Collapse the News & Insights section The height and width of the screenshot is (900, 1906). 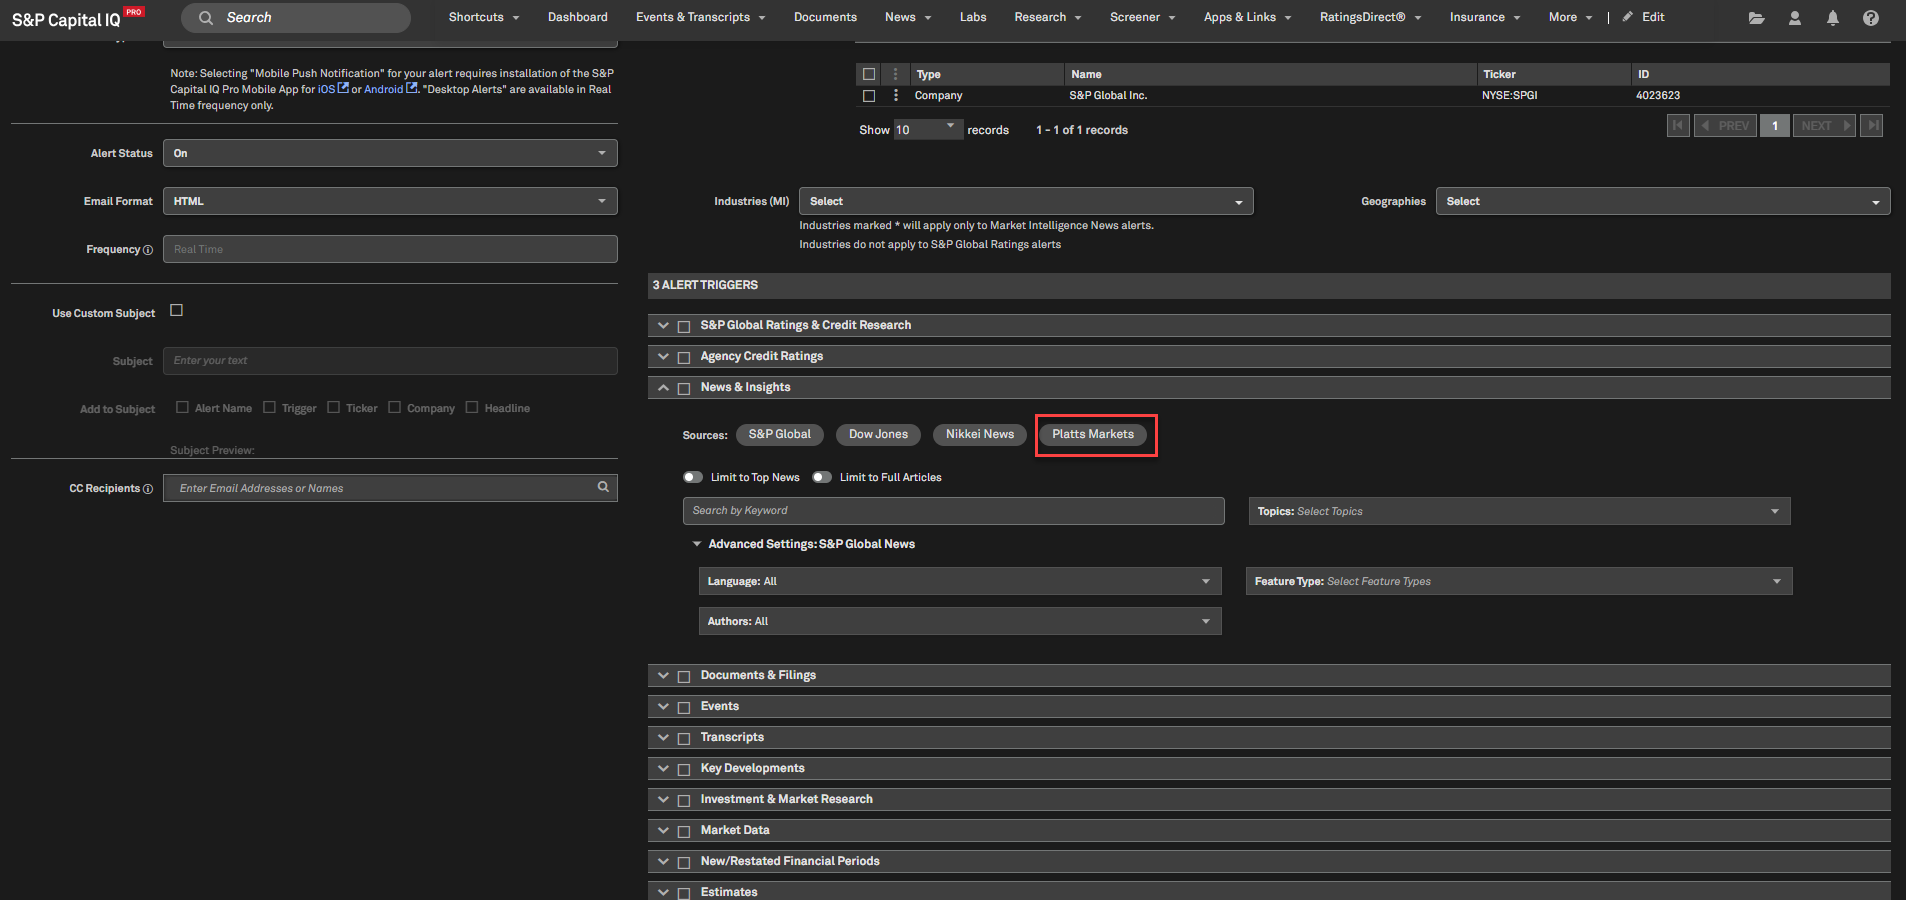(x=663, y=387)
